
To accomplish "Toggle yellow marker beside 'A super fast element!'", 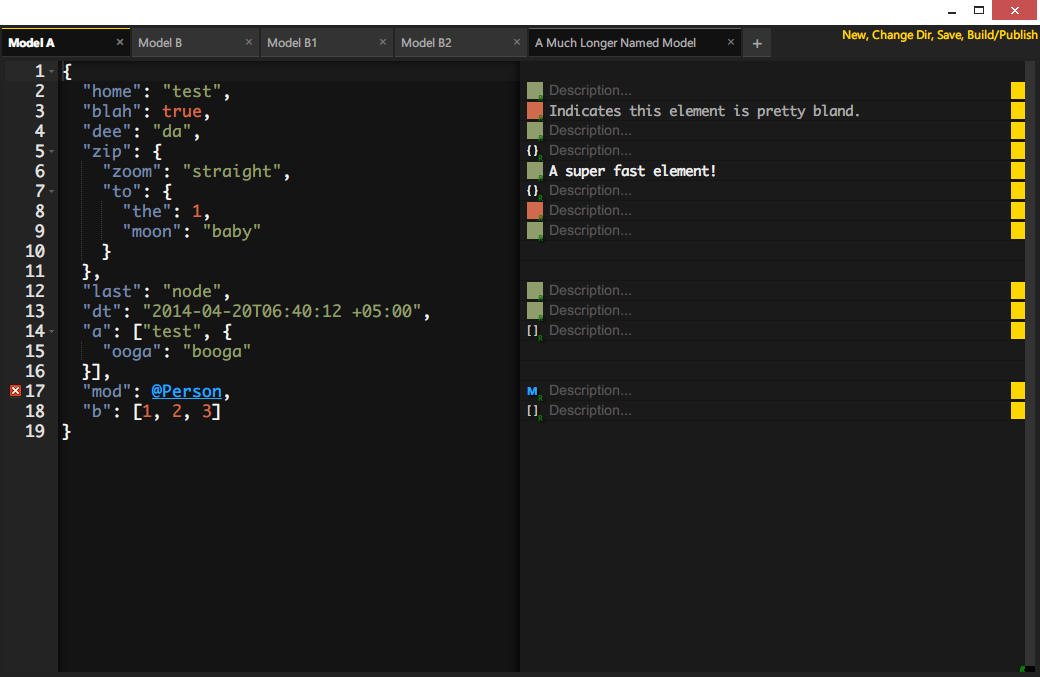I will (1017, 170).
